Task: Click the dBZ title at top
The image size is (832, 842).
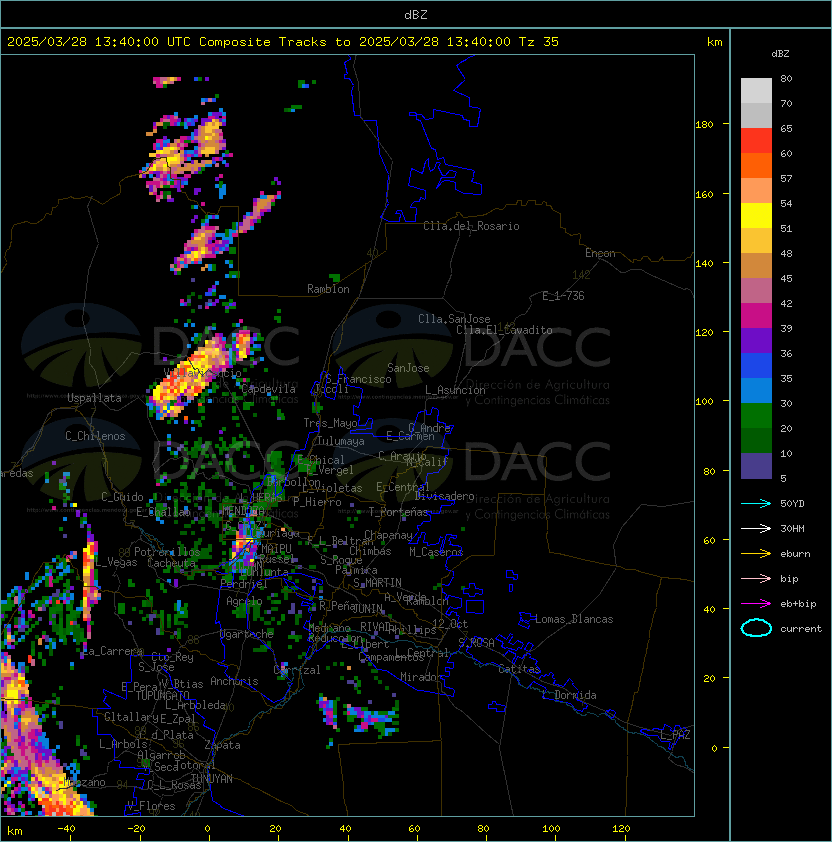Action: tap(416, 14)
